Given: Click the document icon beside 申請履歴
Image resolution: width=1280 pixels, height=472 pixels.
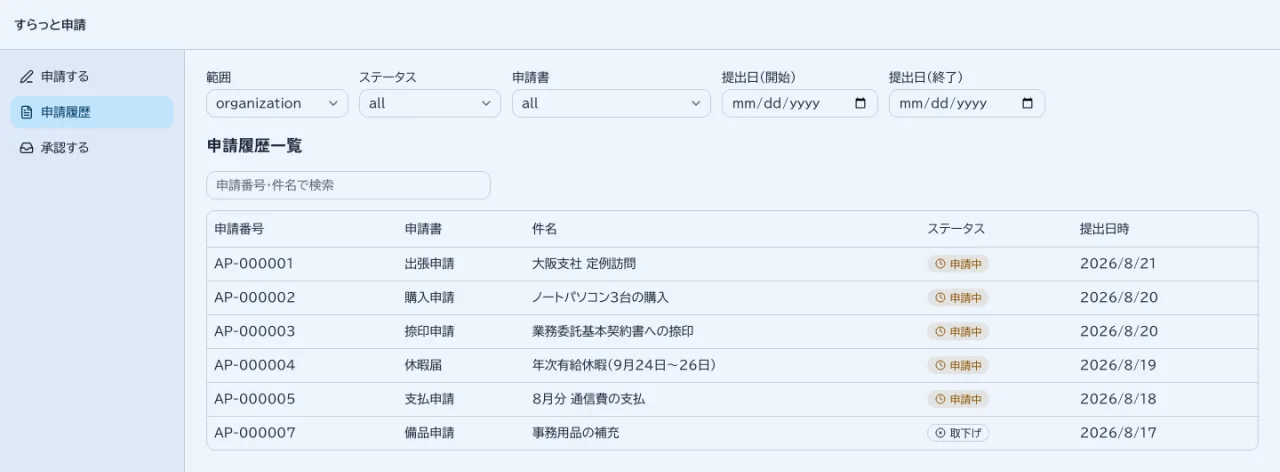Looking at the screenshot, I should [27, 112].
